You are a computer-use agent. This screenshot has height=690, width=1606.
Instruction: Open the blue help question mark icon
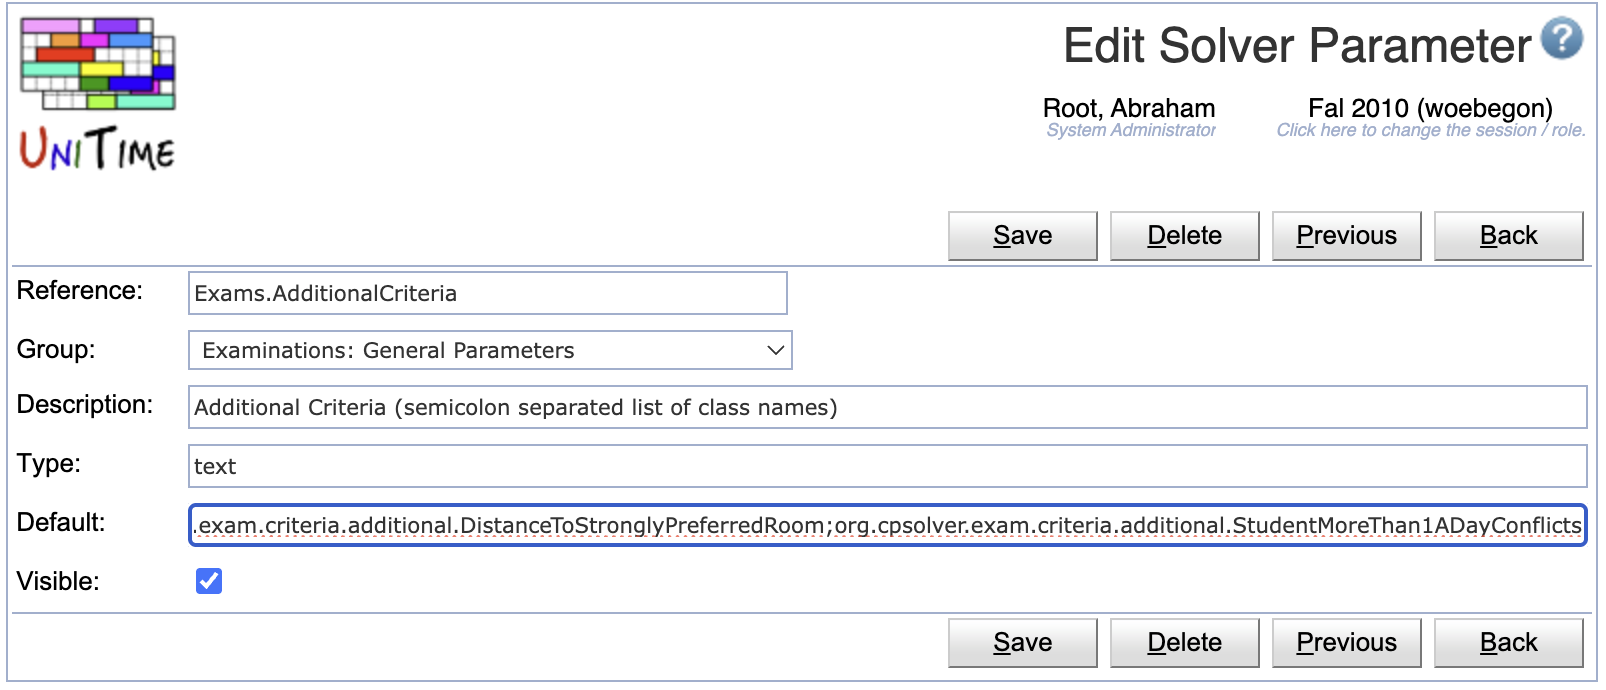[x=1561, y=39]
